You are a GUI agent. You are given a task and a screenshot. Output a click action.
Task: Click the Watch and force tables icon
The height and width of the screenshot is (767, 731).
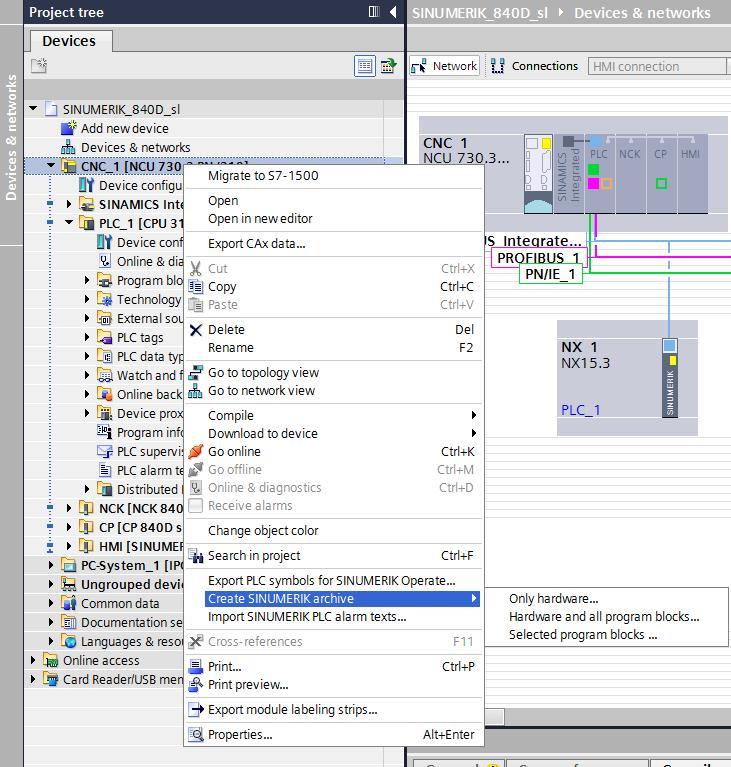104,375
